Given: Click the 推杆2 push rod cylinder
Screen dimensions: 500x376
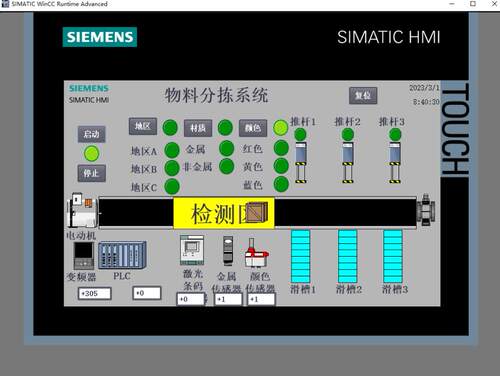Looking at the screenshot, I should 348,163.
